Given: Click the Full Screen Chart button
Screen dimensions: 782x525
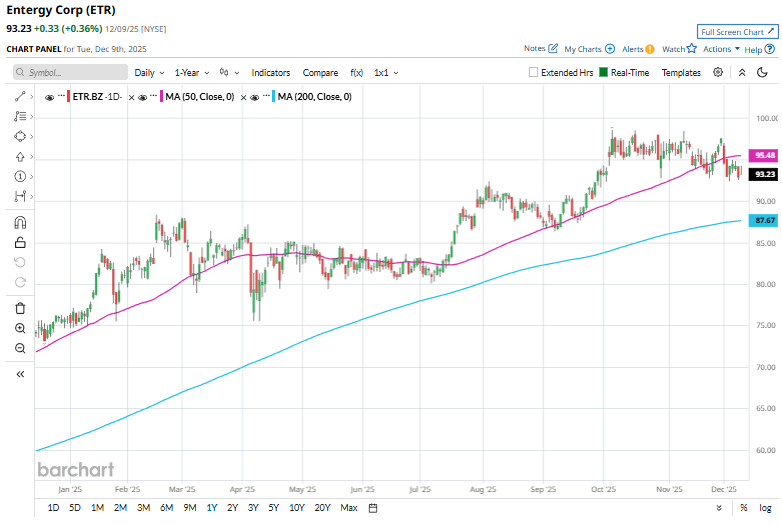Looking at the screenshot, I should point(736,31).
